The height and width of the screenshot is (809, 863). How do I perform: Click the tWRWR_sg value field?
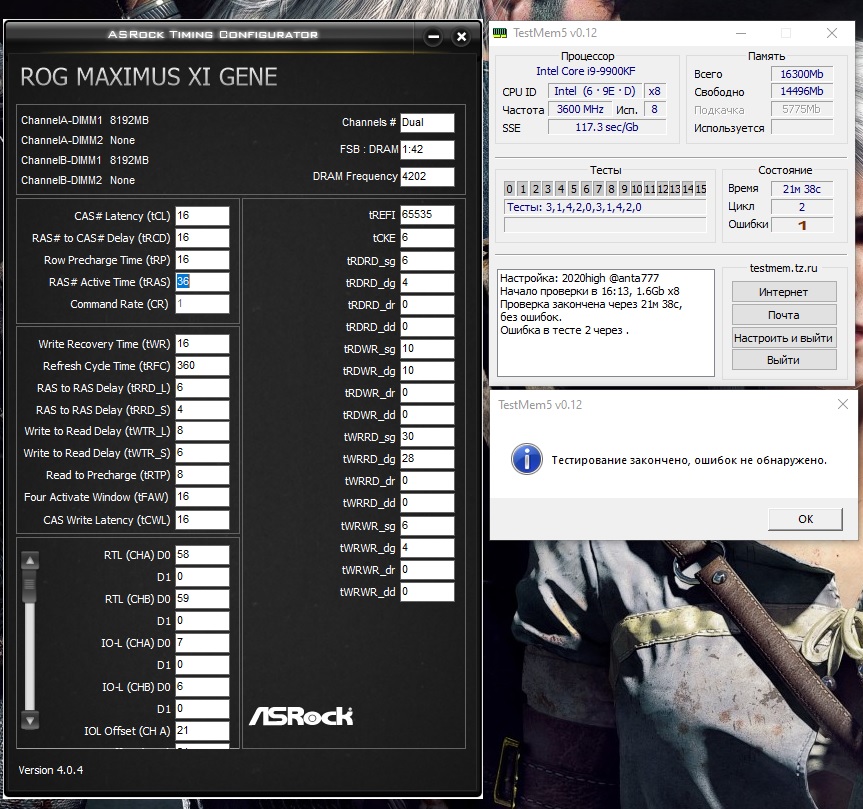click(x=427, y=526)
